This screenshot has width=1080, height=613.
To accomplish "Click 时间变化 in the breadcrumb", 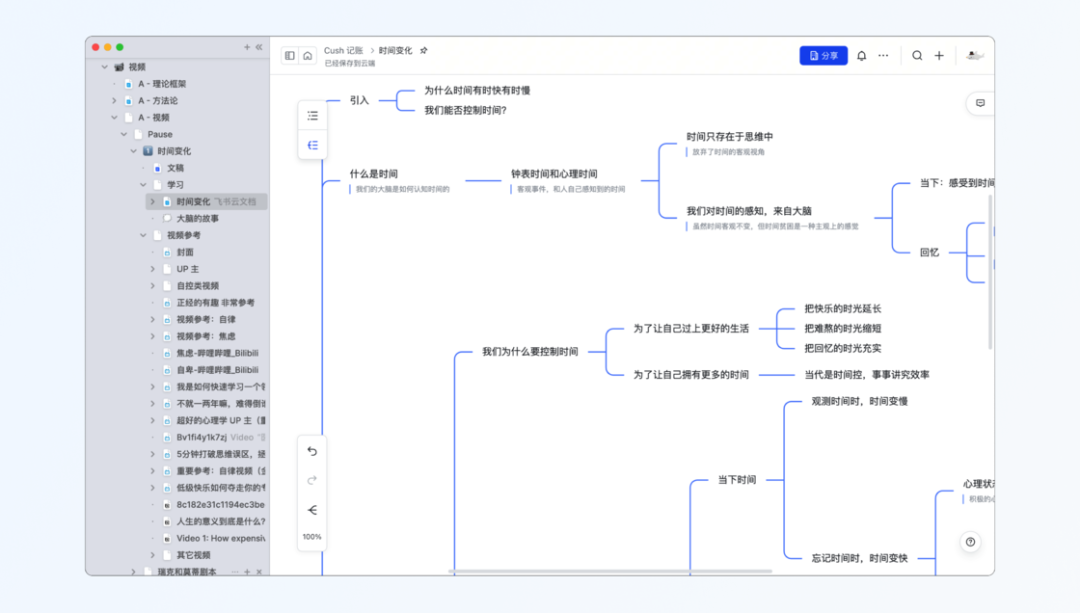I will (395, 50).
